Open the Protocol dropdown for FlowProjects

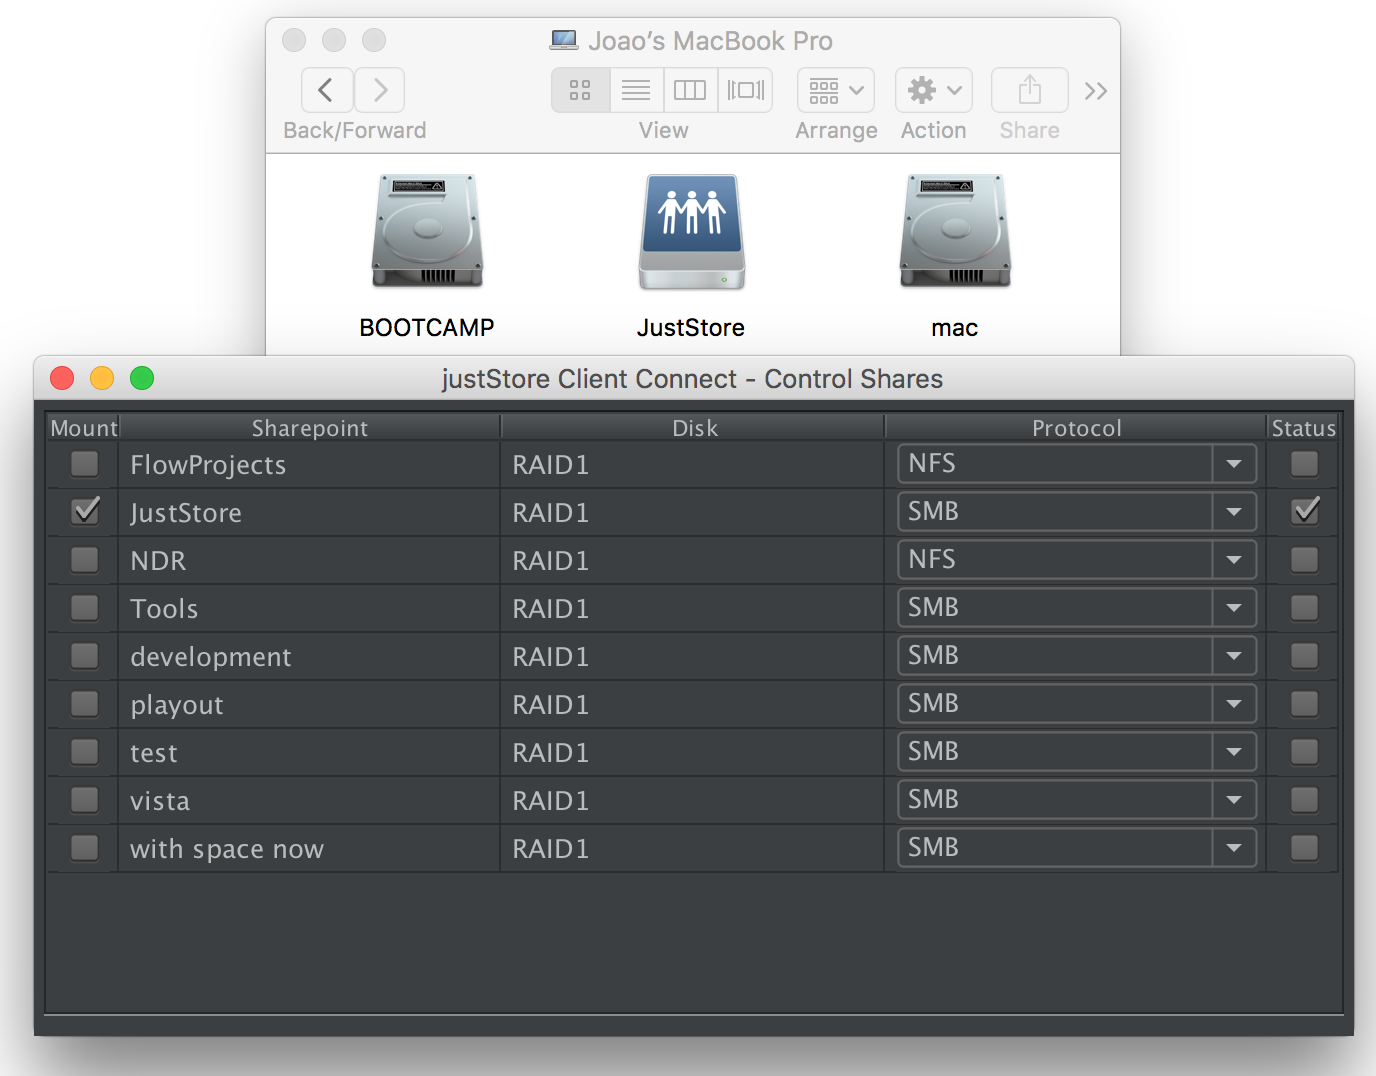pos(1077,464)
